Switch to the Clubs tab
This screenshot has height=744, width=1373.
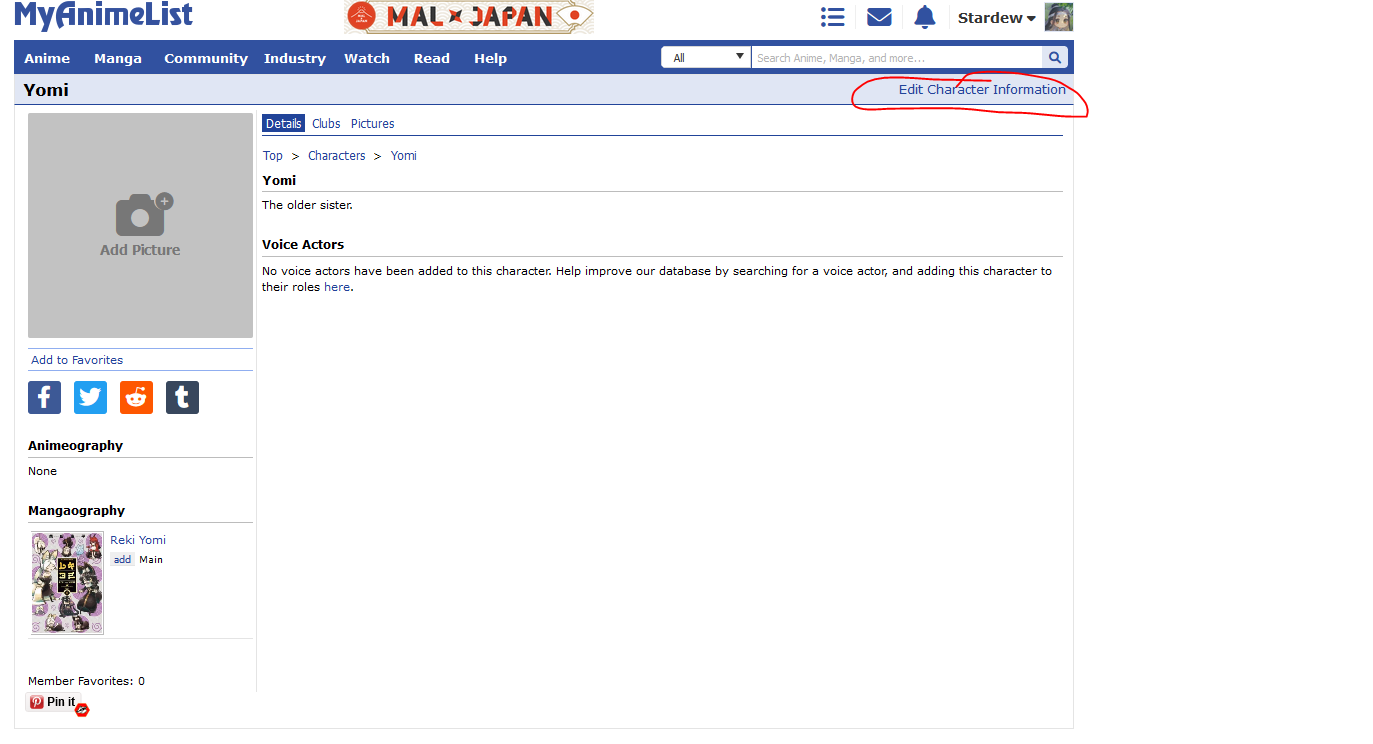[x=326, y=124]
